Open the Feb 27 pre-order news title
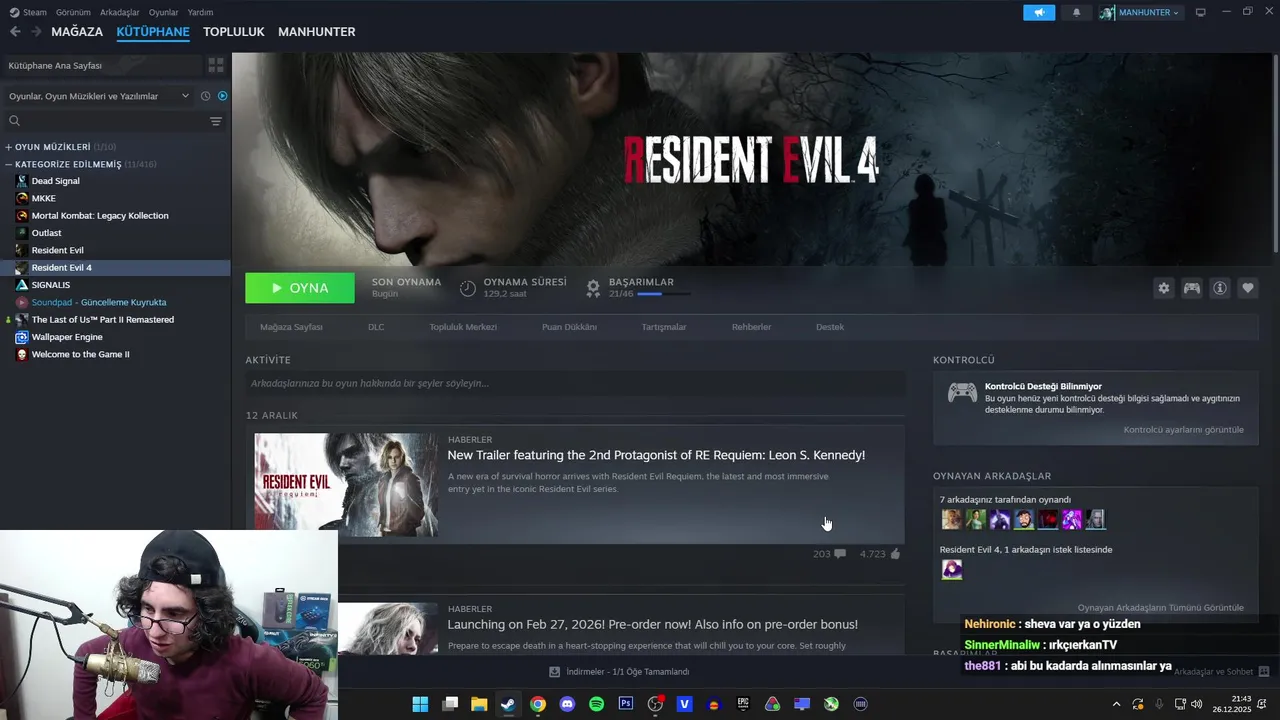1280x720 pixels. (x=652, y=624)
